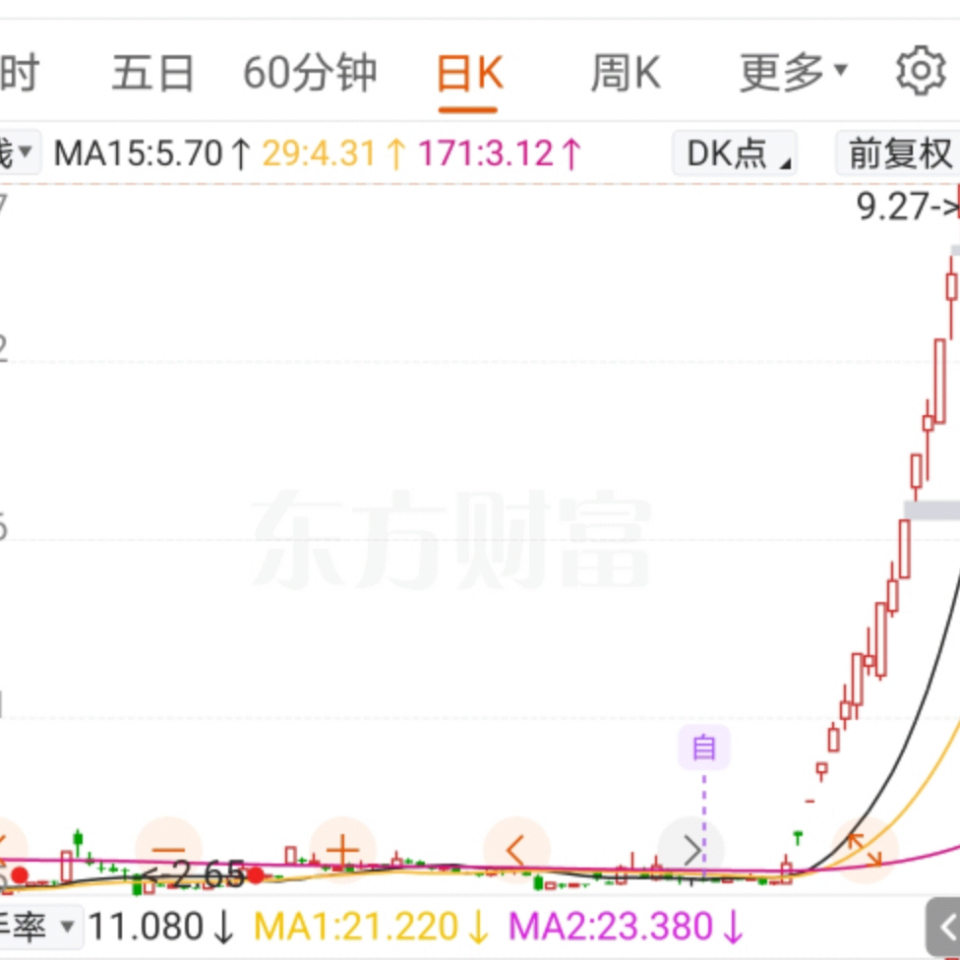Open chart settings gear icon
Viewport: 960px width, 960px height.
tap(920, 71)
